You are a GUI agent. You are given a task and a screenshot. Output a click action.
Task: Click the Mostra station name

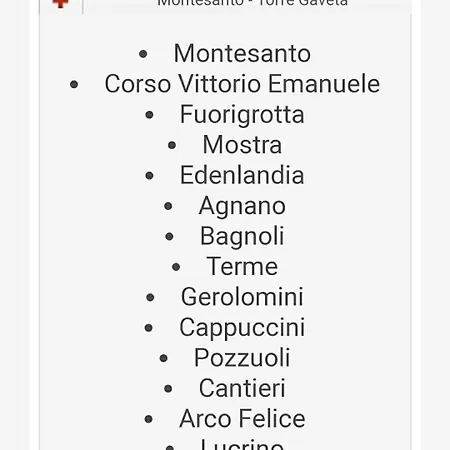[x=242, y=145]
